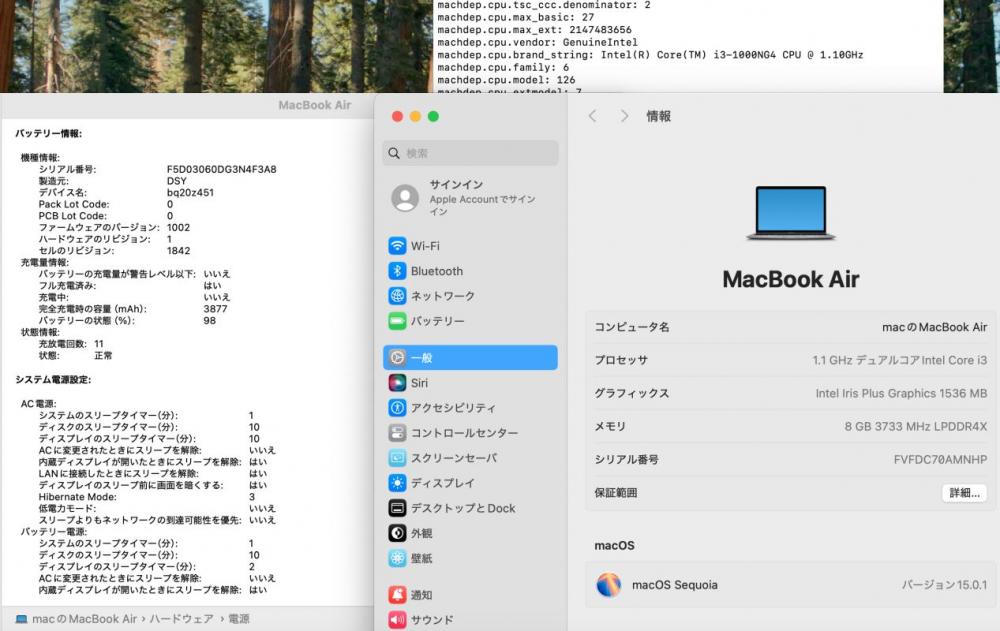Select バッテリー label in sidebar
The image size is (1000, 631).
tap(438, 321)
